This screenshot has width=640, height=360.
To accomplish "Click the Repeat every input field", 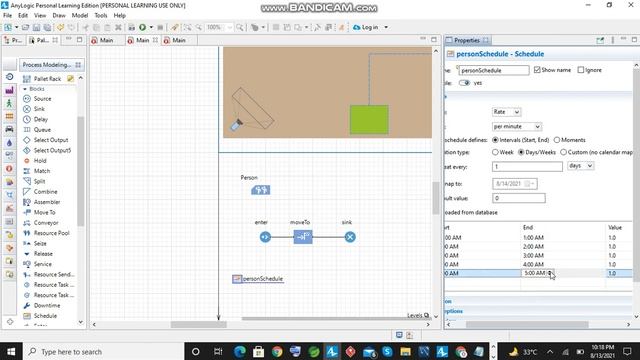I will pos(527,167).
